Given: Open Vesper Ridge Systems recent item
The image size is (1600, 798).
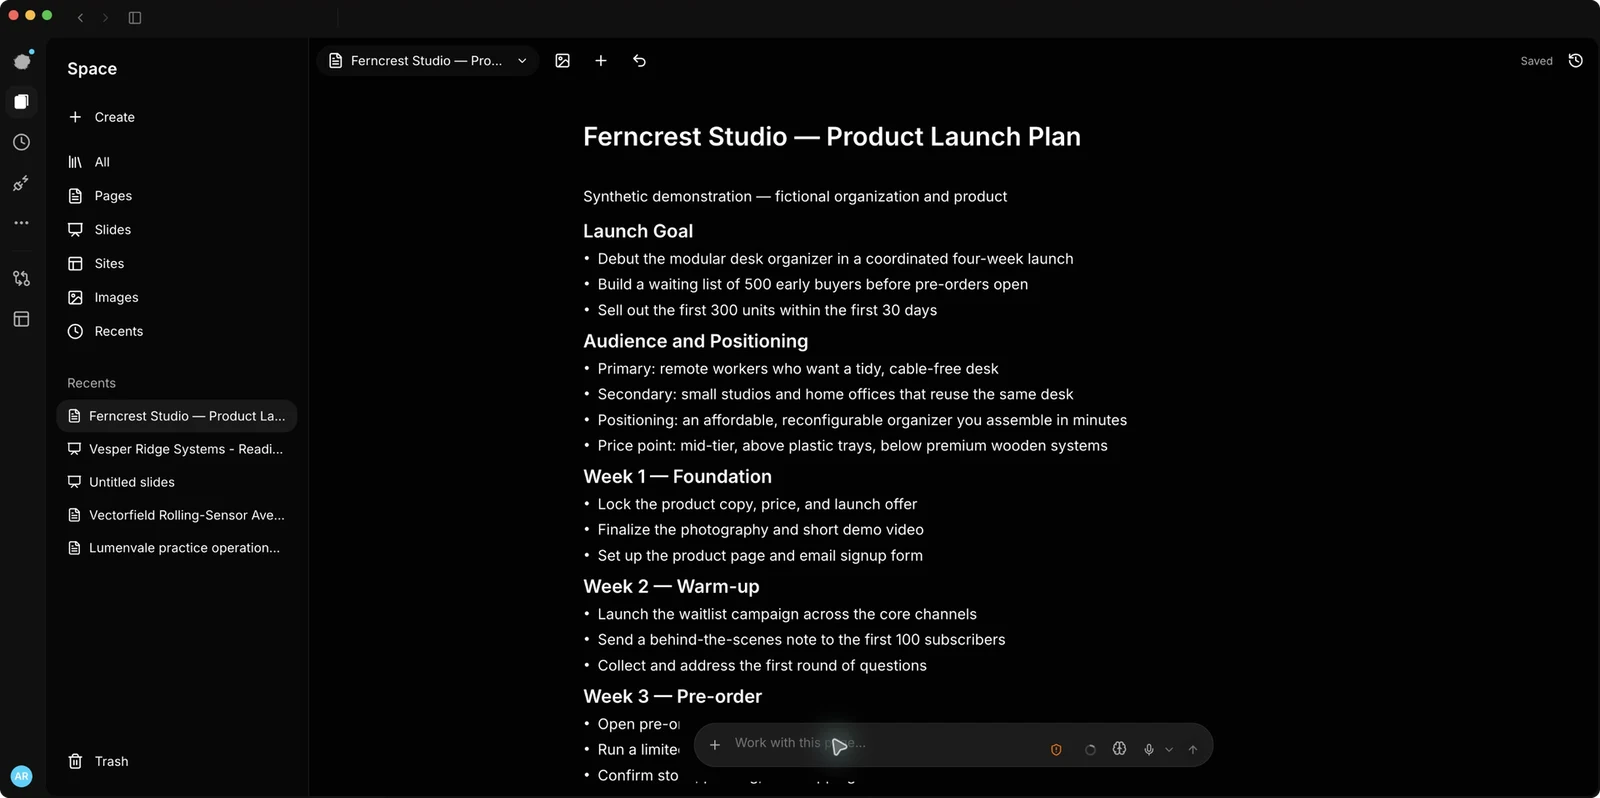Looking at the screenshot, I should (177, 449).
